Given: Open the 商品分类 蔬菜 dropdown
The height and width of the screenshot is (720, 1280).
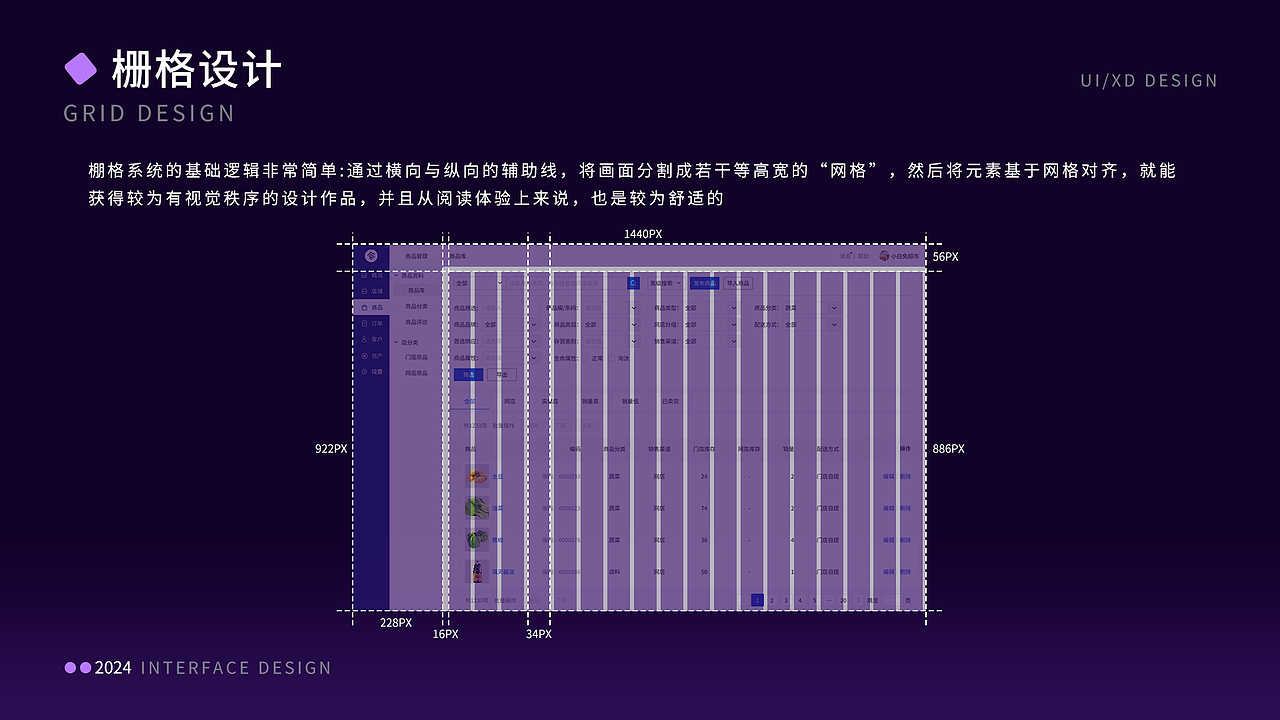Looking at the screenshot, I should [x=811, y=308].
